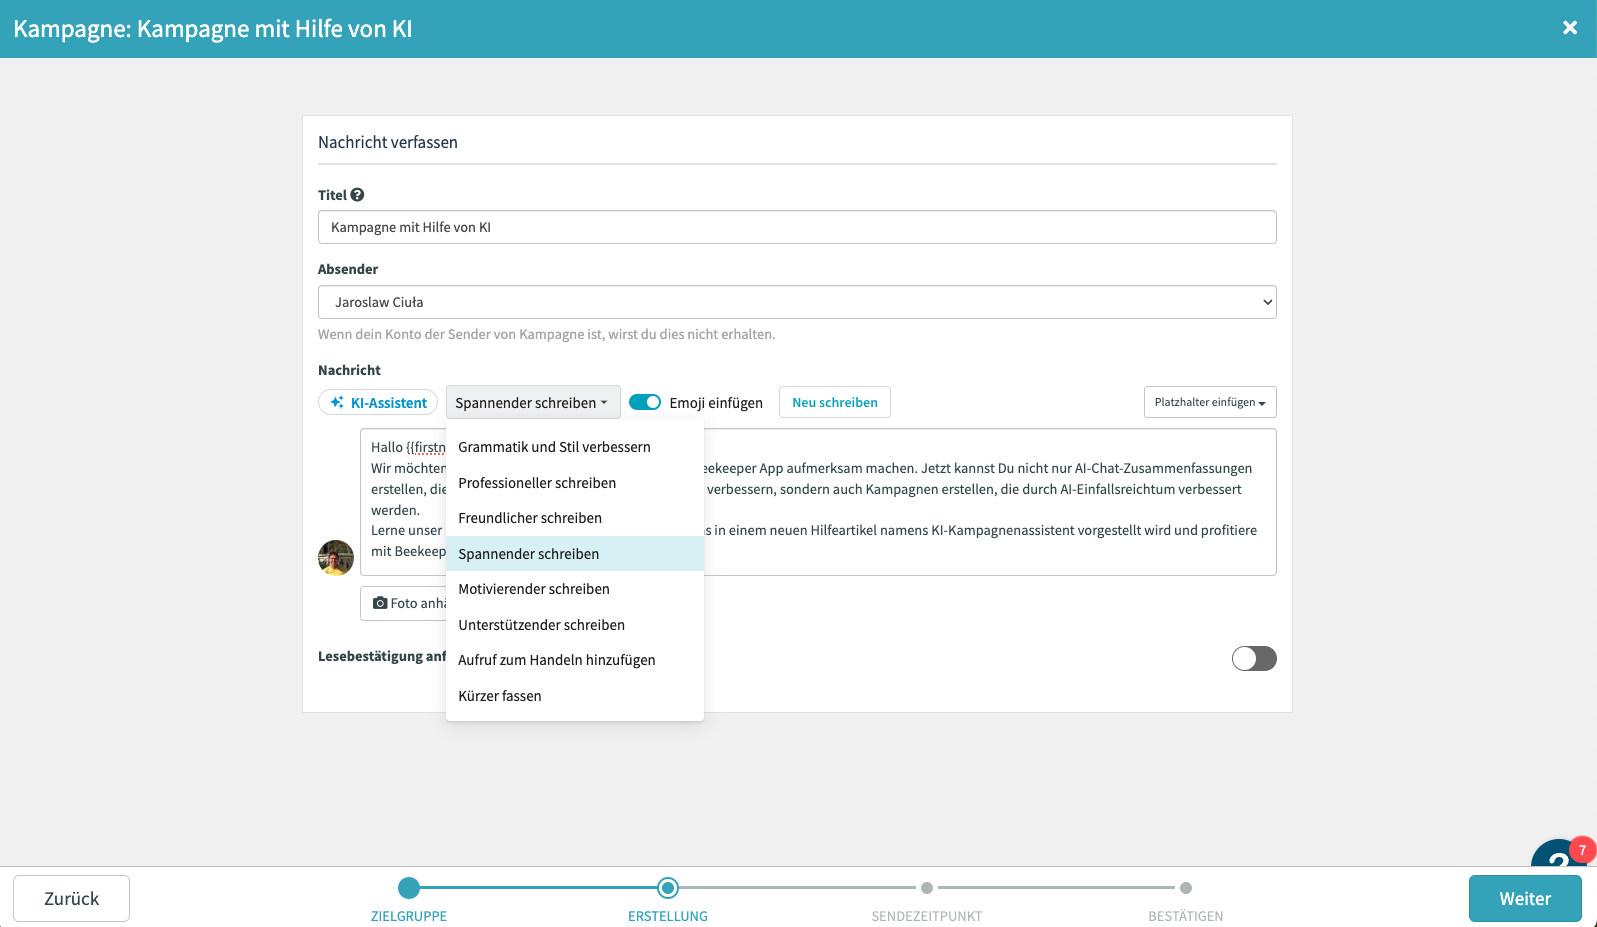Image resolution: width=1597 pixels, height=927 pixels.
Task: Expand the Platzhalter einfügen dropdown
Action: coord(1209,402)
